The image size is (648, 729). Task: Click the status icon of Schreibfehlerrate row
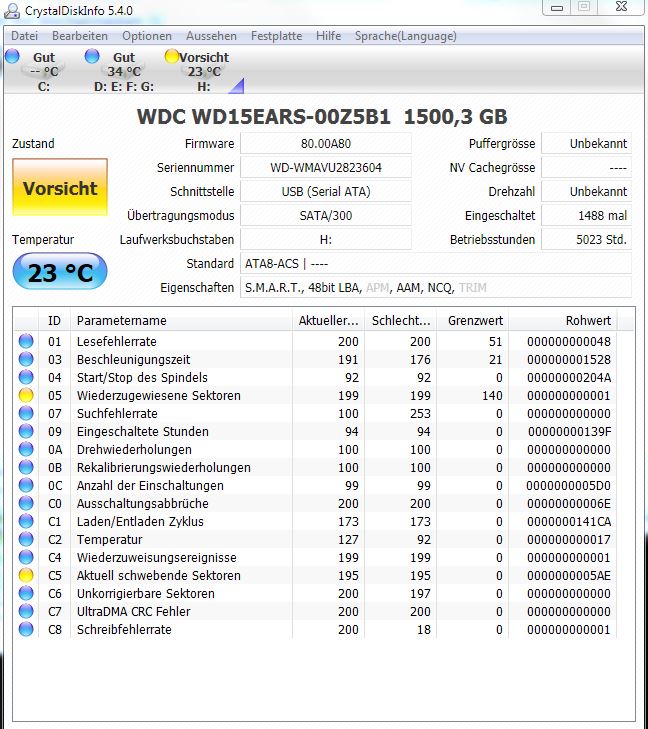26,629
